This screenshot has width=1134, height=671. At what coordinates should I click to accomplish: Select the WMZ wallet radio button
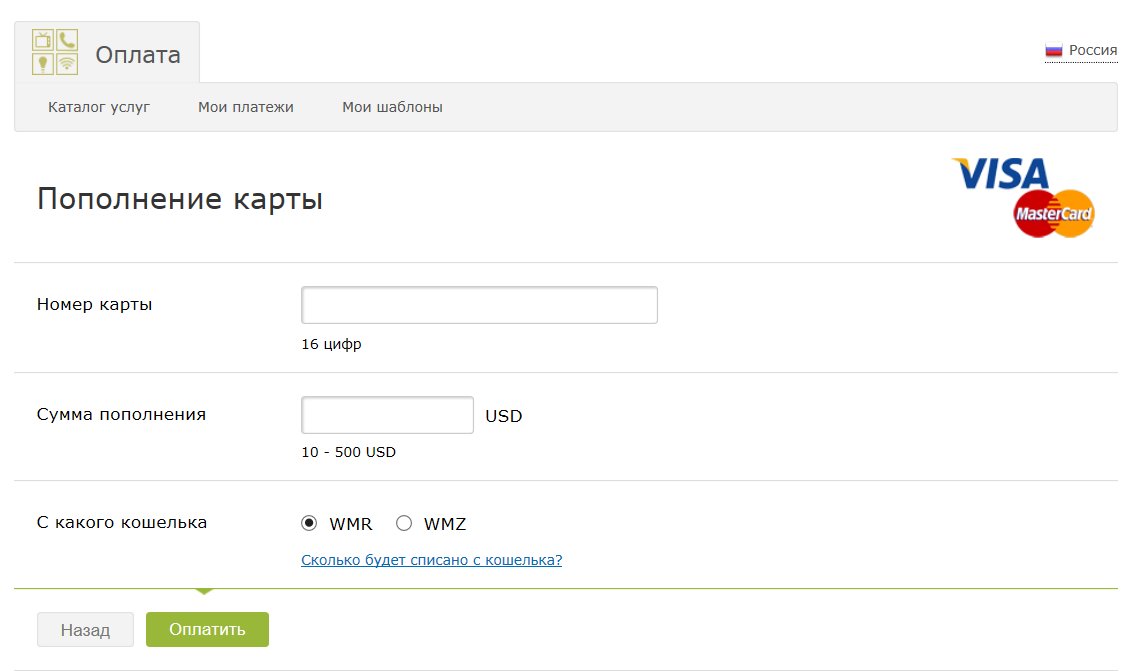[404, 523]
